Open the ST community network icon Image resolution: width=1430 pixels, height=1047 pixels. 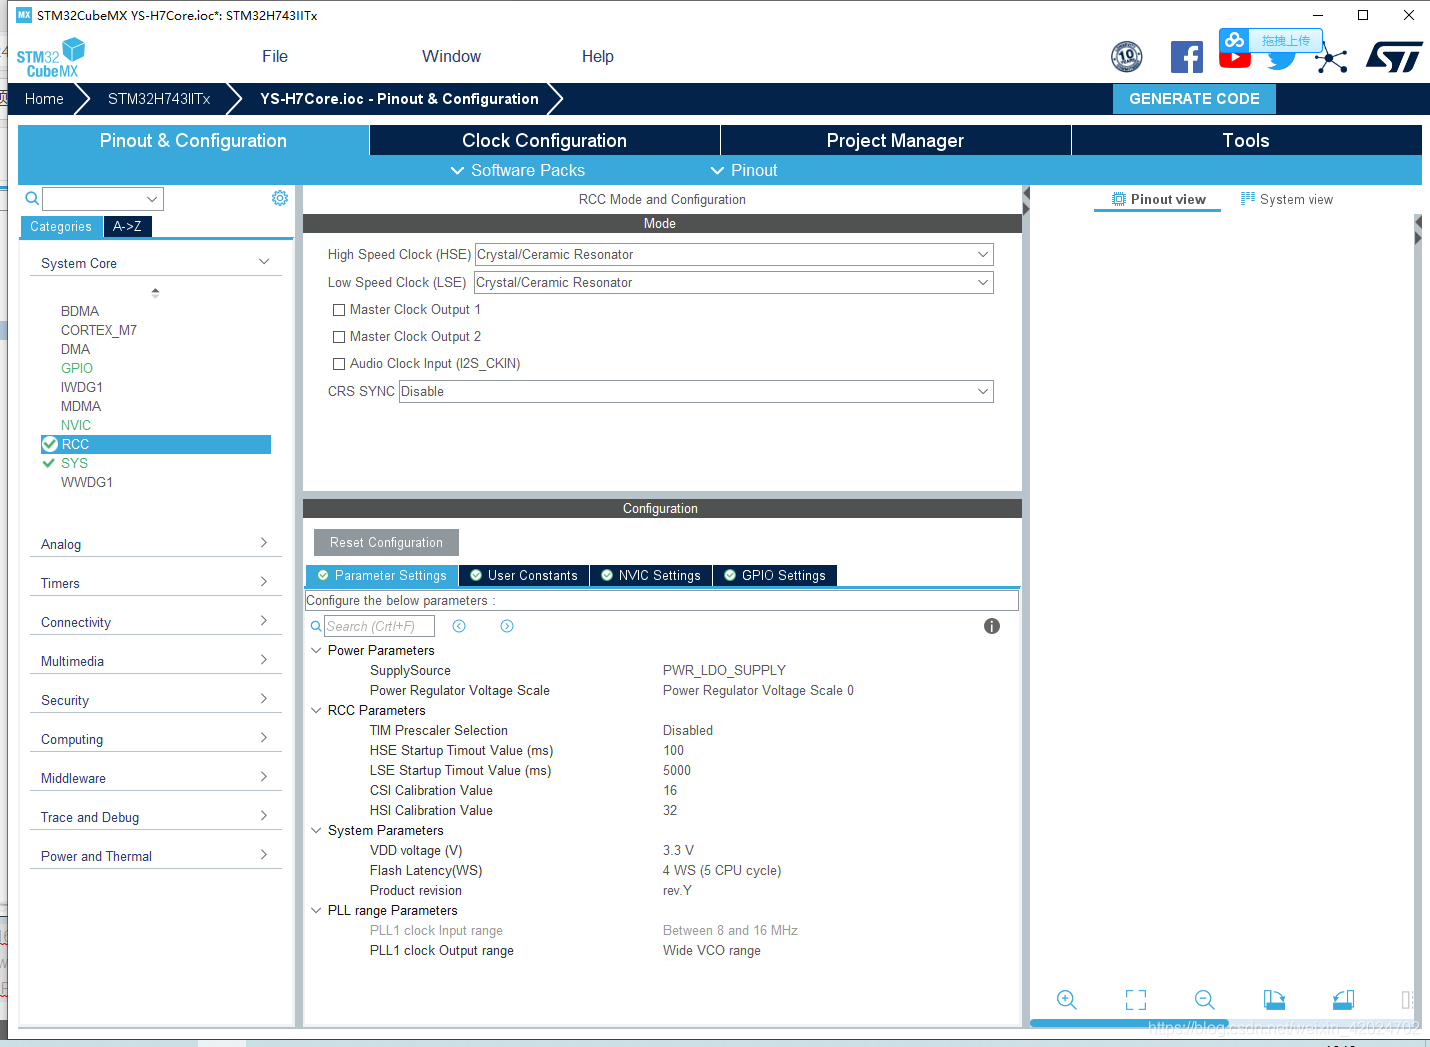pos(1331,59)
